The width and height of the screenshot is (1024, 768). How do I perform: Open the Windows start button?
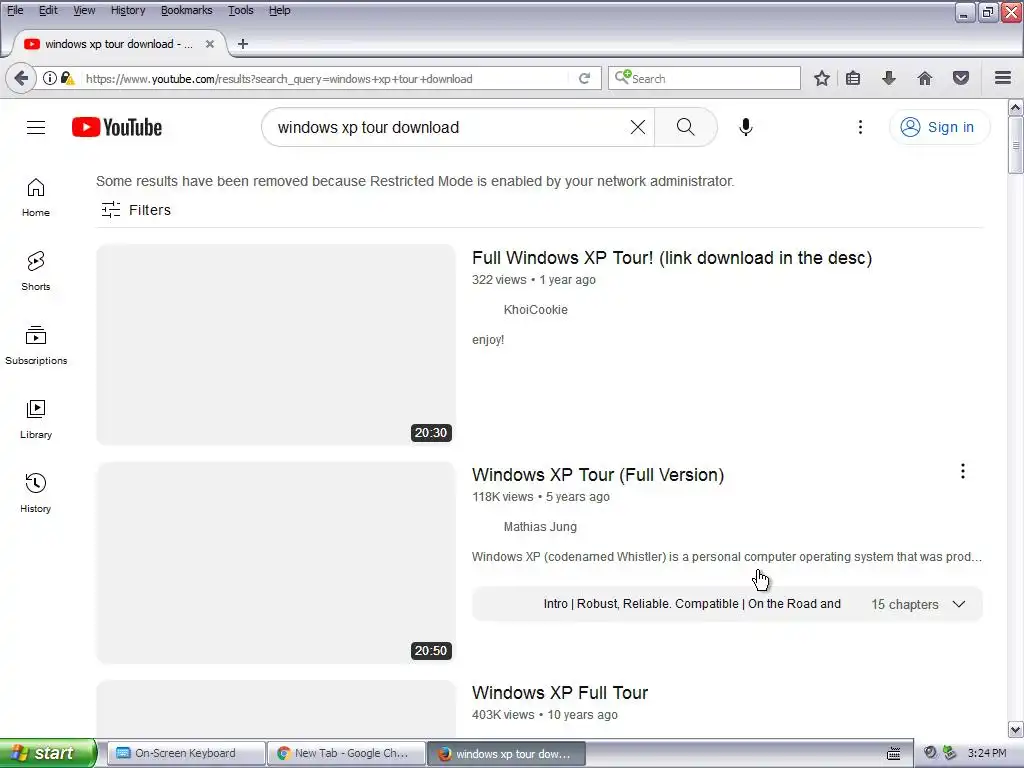(48, 753)
